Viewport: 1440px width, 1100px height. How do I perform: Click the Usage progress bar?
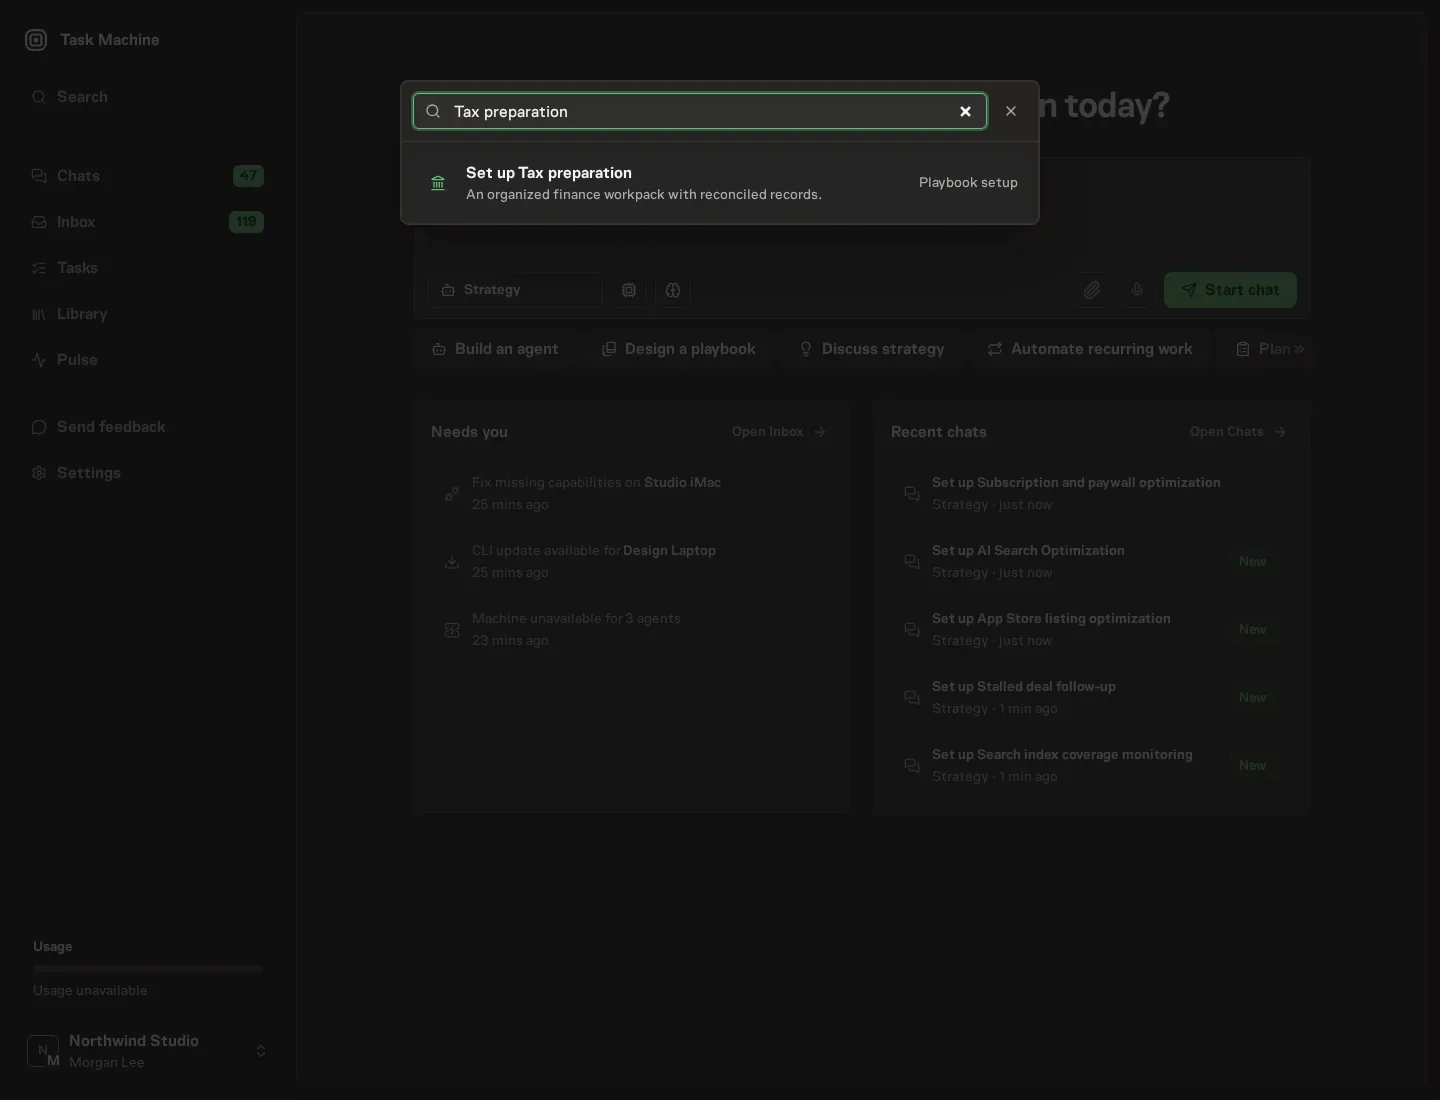tap(148, 969)
